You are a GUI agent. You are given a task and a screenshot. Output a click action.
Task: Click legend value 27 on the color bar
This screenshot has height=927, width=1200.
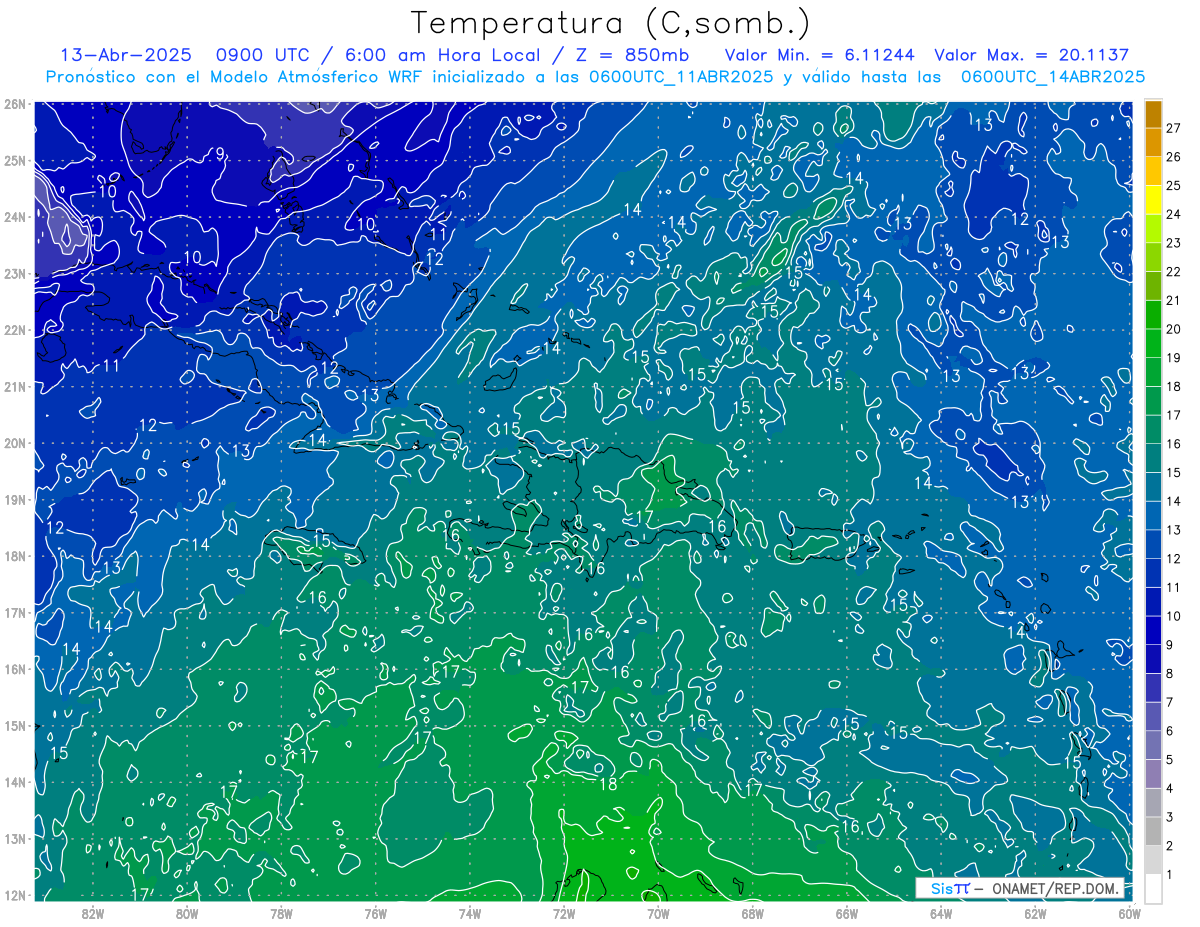pyautogui.click(x=1173, y=128)
